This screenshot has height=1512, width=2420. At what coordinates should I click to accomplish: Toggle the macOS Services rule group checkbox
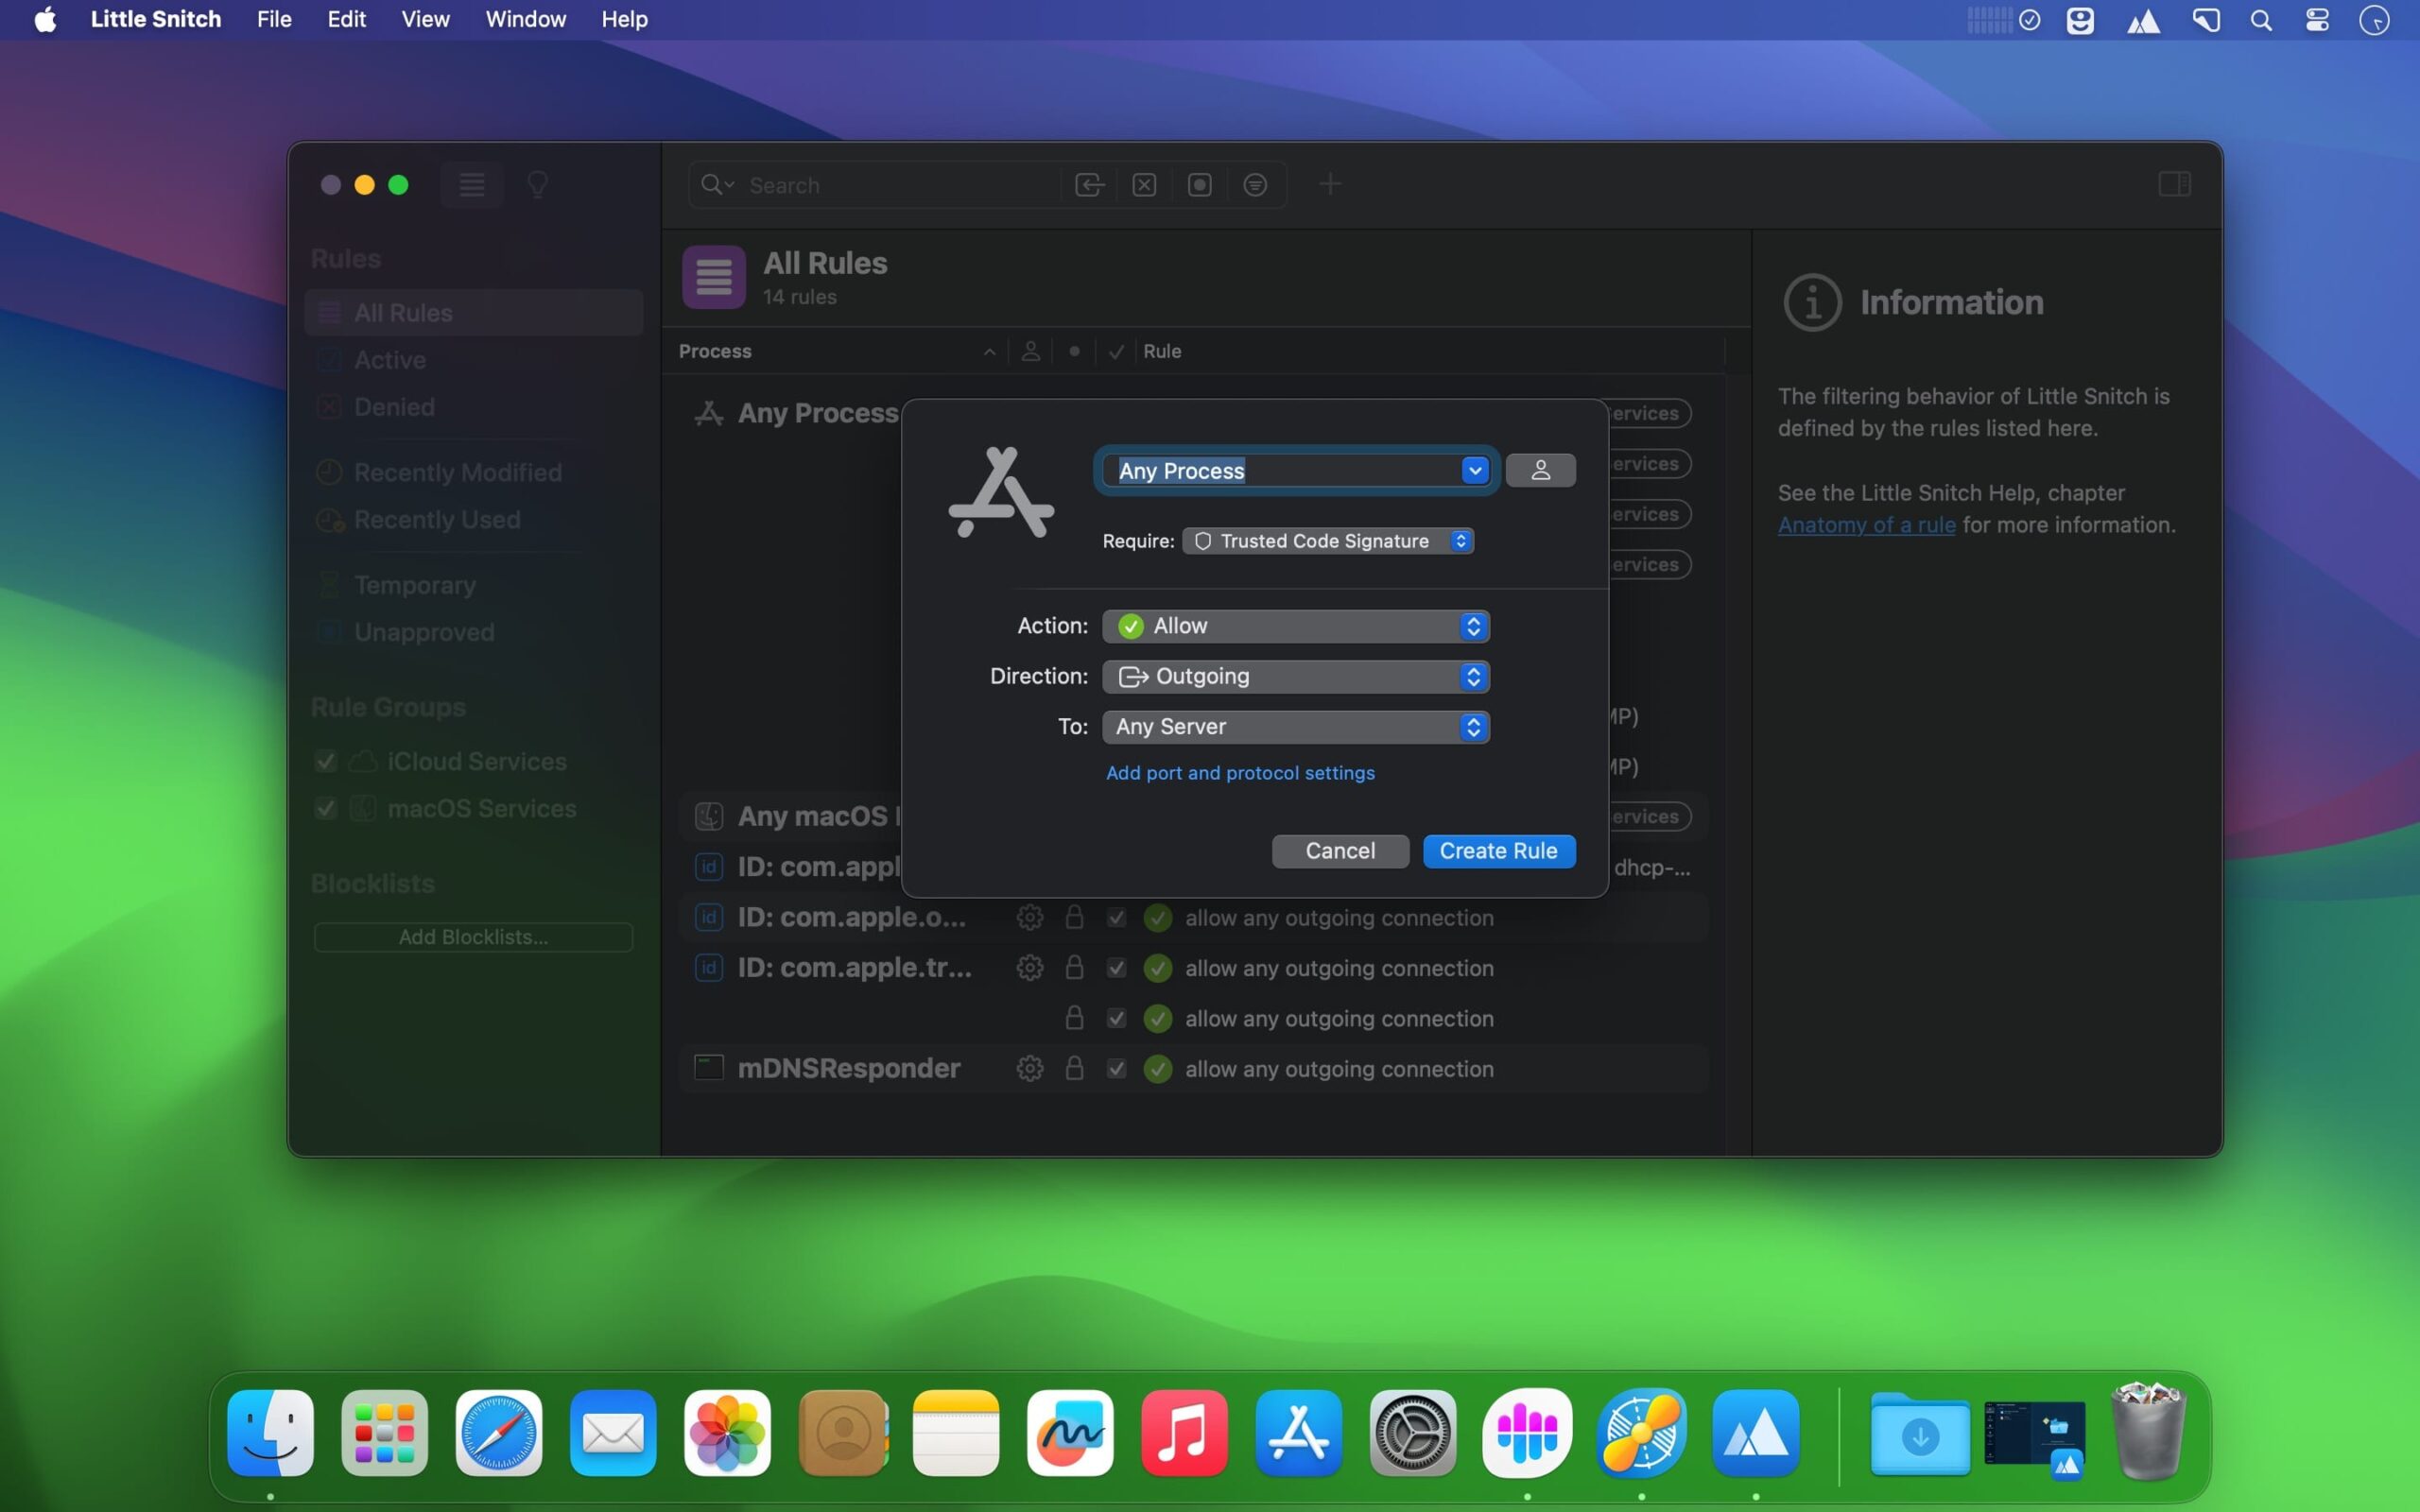(326, 809)
